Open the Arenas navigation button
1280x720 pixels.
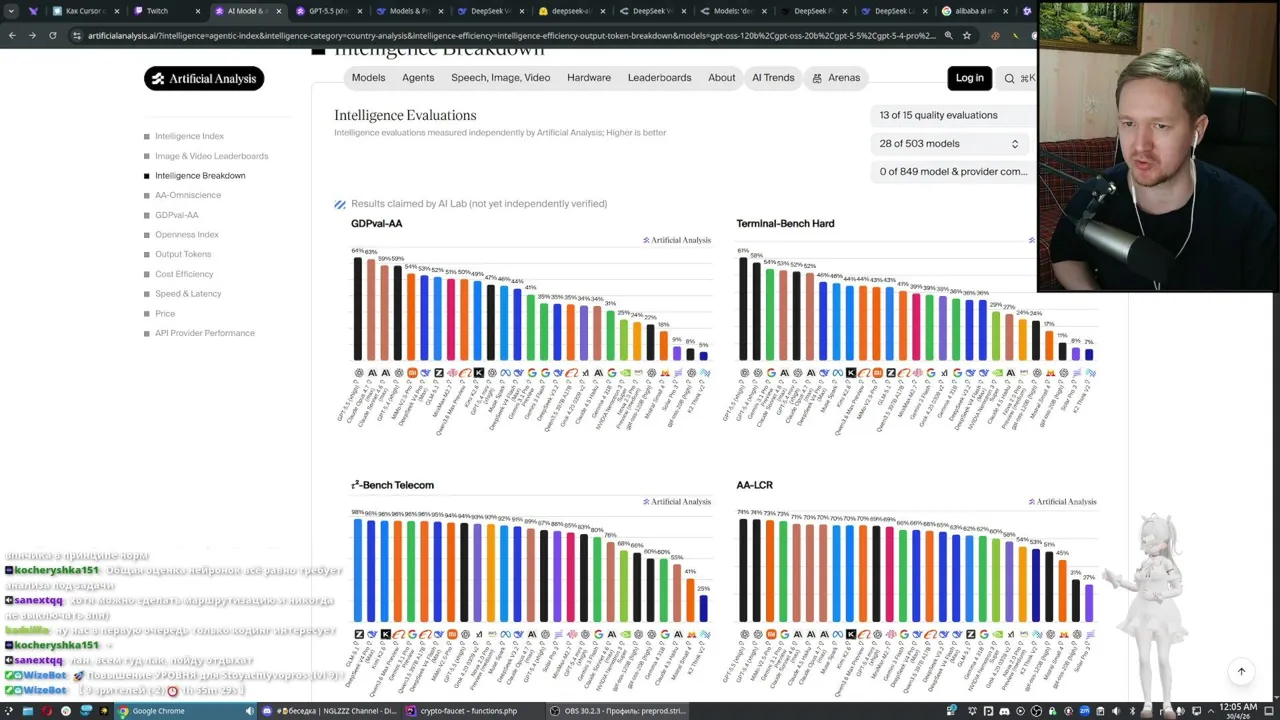click(x=836, y=78)
